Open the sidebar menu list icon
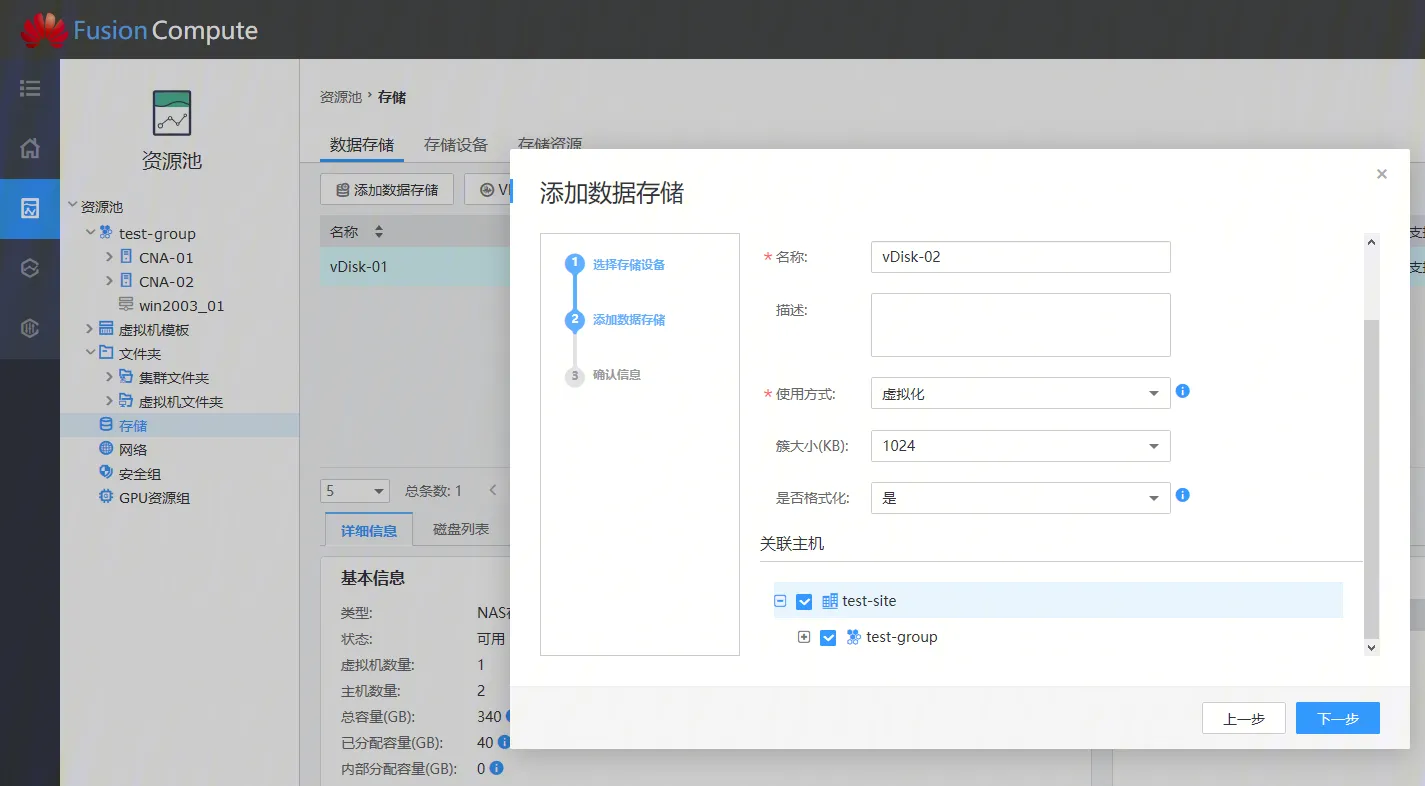This screenshot has height=786, width=1425. click(x=30, y=89)
